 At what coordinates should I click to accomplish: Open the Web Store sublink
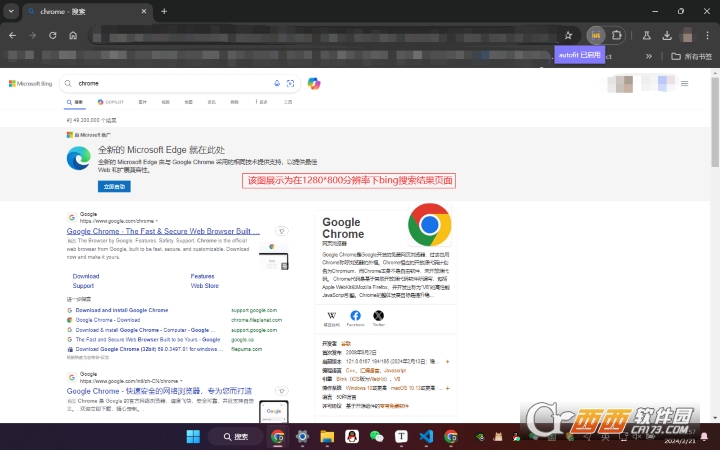click(x=205, y=286)
